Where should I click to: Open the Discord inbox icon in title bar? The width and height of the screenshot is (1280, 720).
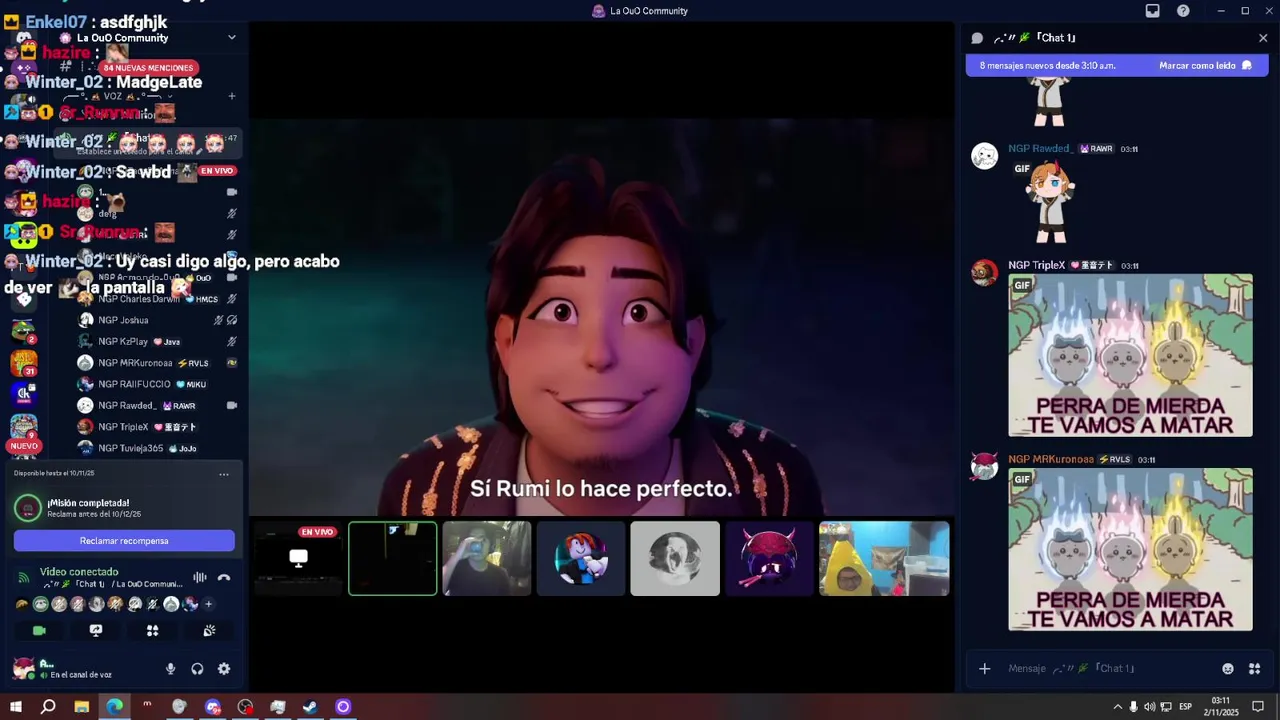(1152, 11)
